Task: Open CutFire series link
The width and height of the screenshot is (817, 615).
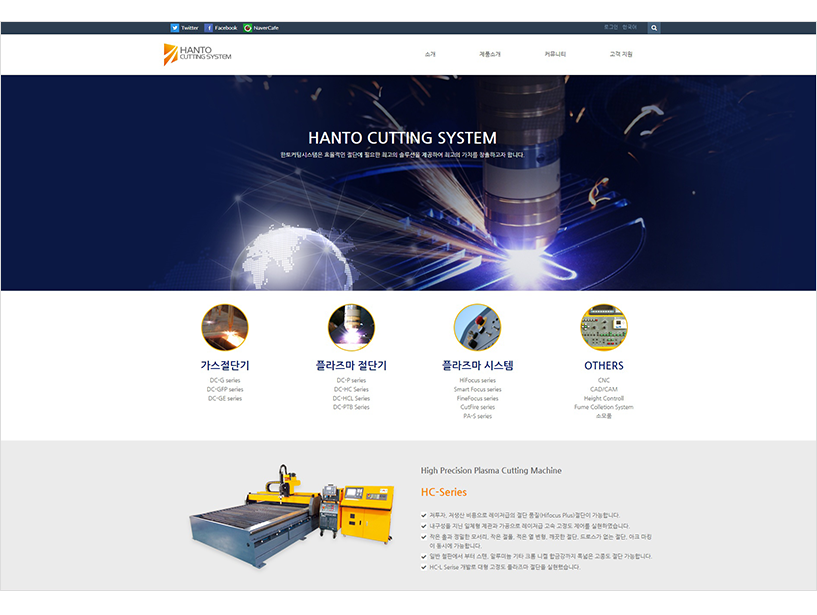Action: click(x=477, y=407)
